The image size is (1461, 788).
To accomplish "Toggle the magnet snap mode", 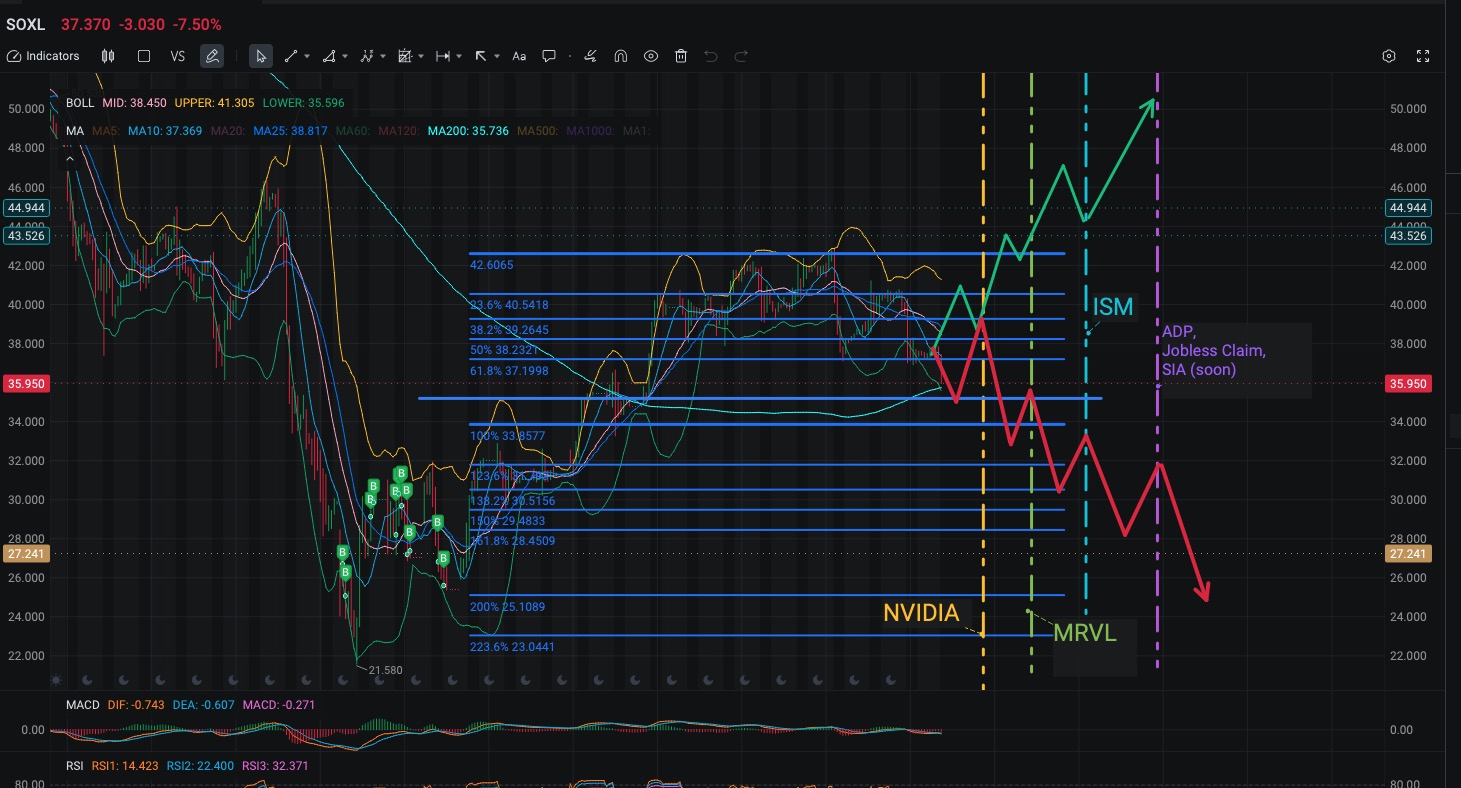I will pyautogui.click(x=620, y=56).
